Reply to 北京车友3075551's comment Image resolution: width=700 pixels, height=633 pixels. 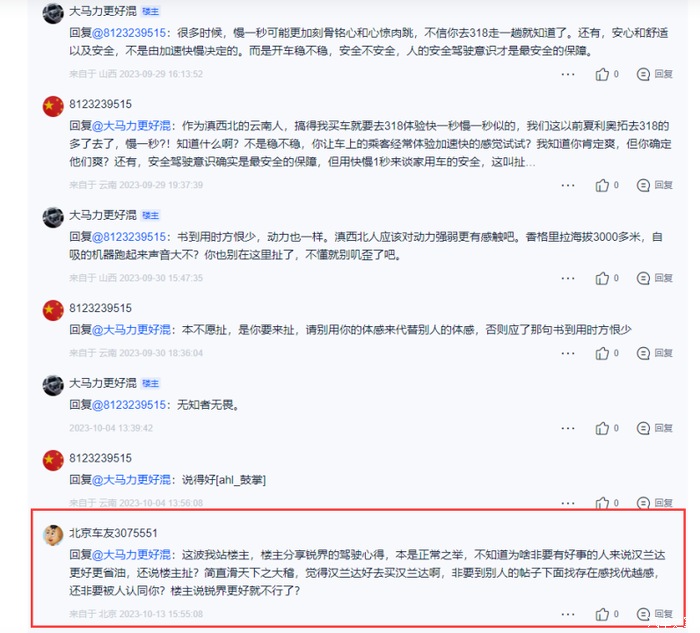pos(654,614)
